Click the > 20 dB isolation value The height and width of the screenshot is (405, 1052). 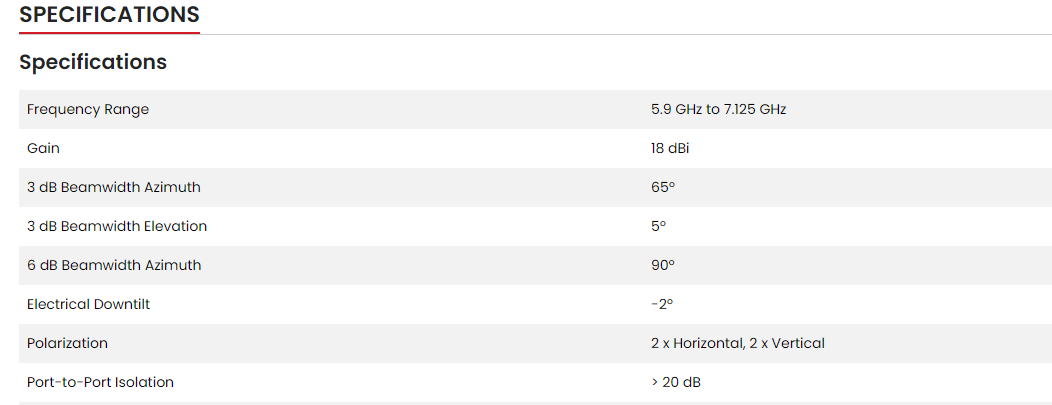click(x=676, y=382)
